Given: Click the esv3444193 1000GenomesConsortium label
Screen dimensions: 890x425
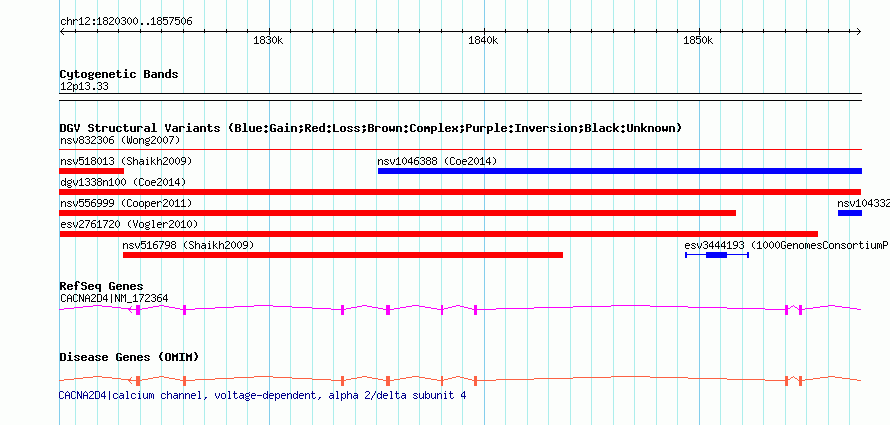Looking at the screenshot, I should coord(787,245).
